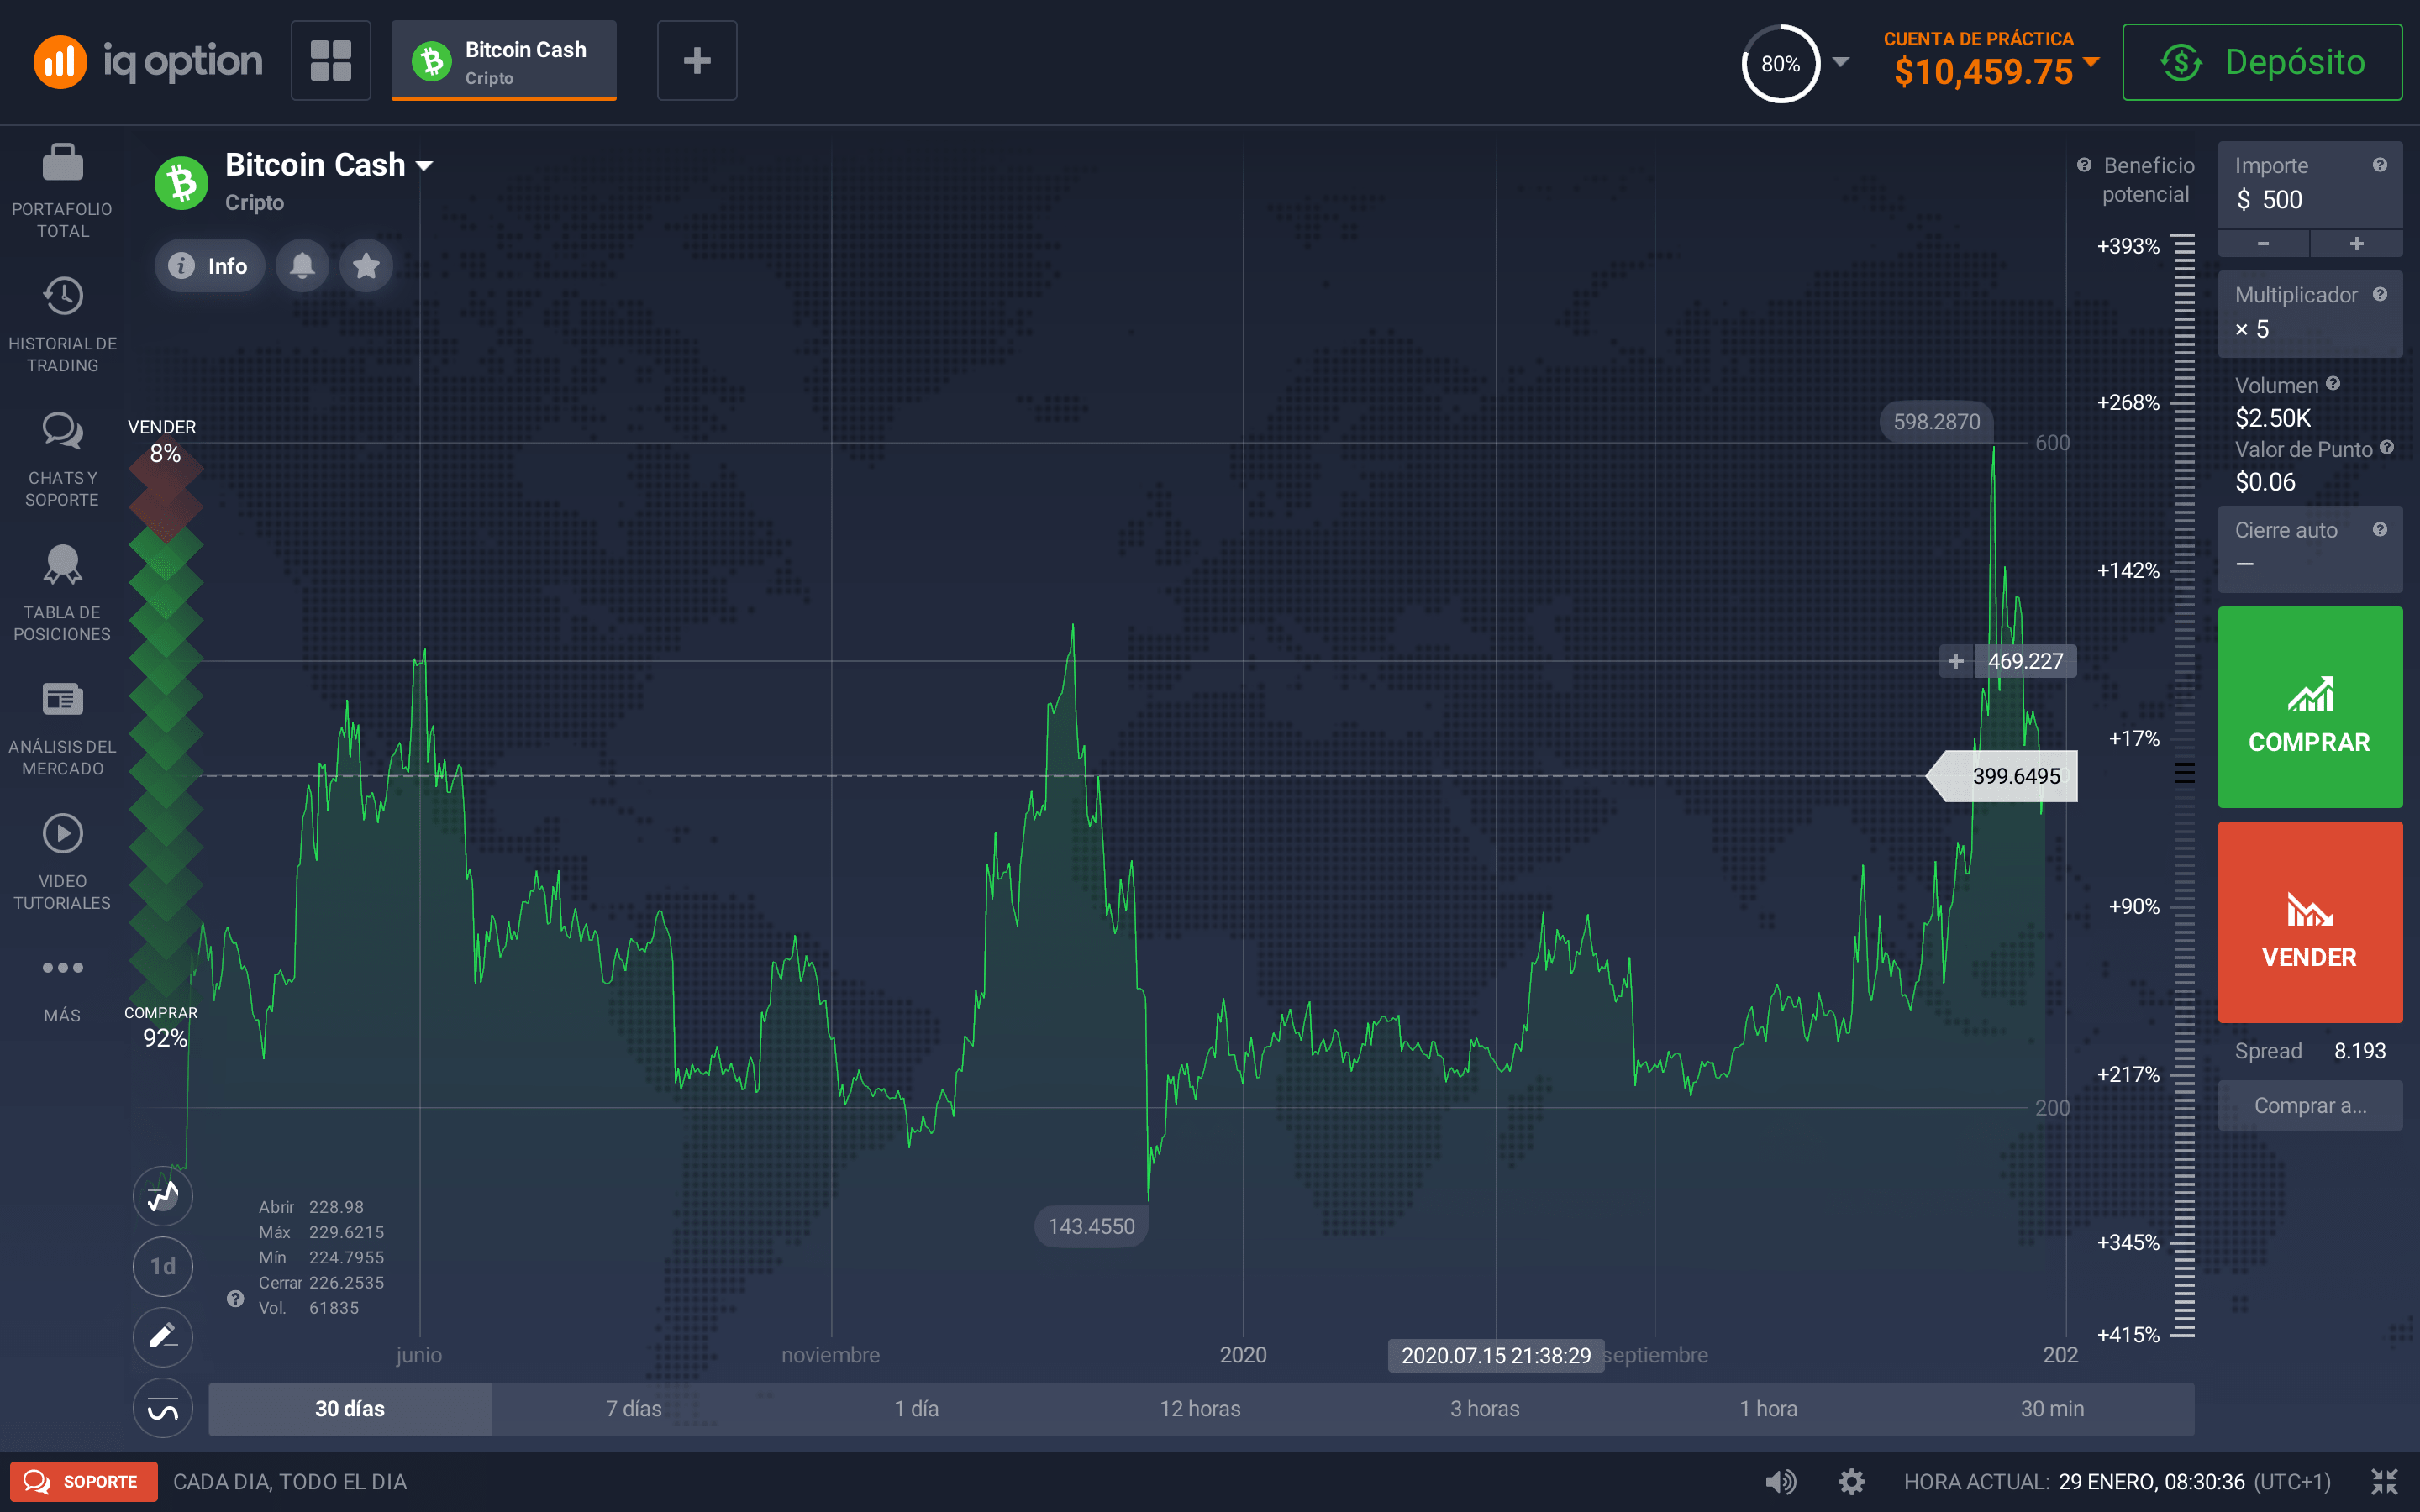2420x1512 pixels.
Task: Select the 3 horas timeframe
Action: 1485,1408
